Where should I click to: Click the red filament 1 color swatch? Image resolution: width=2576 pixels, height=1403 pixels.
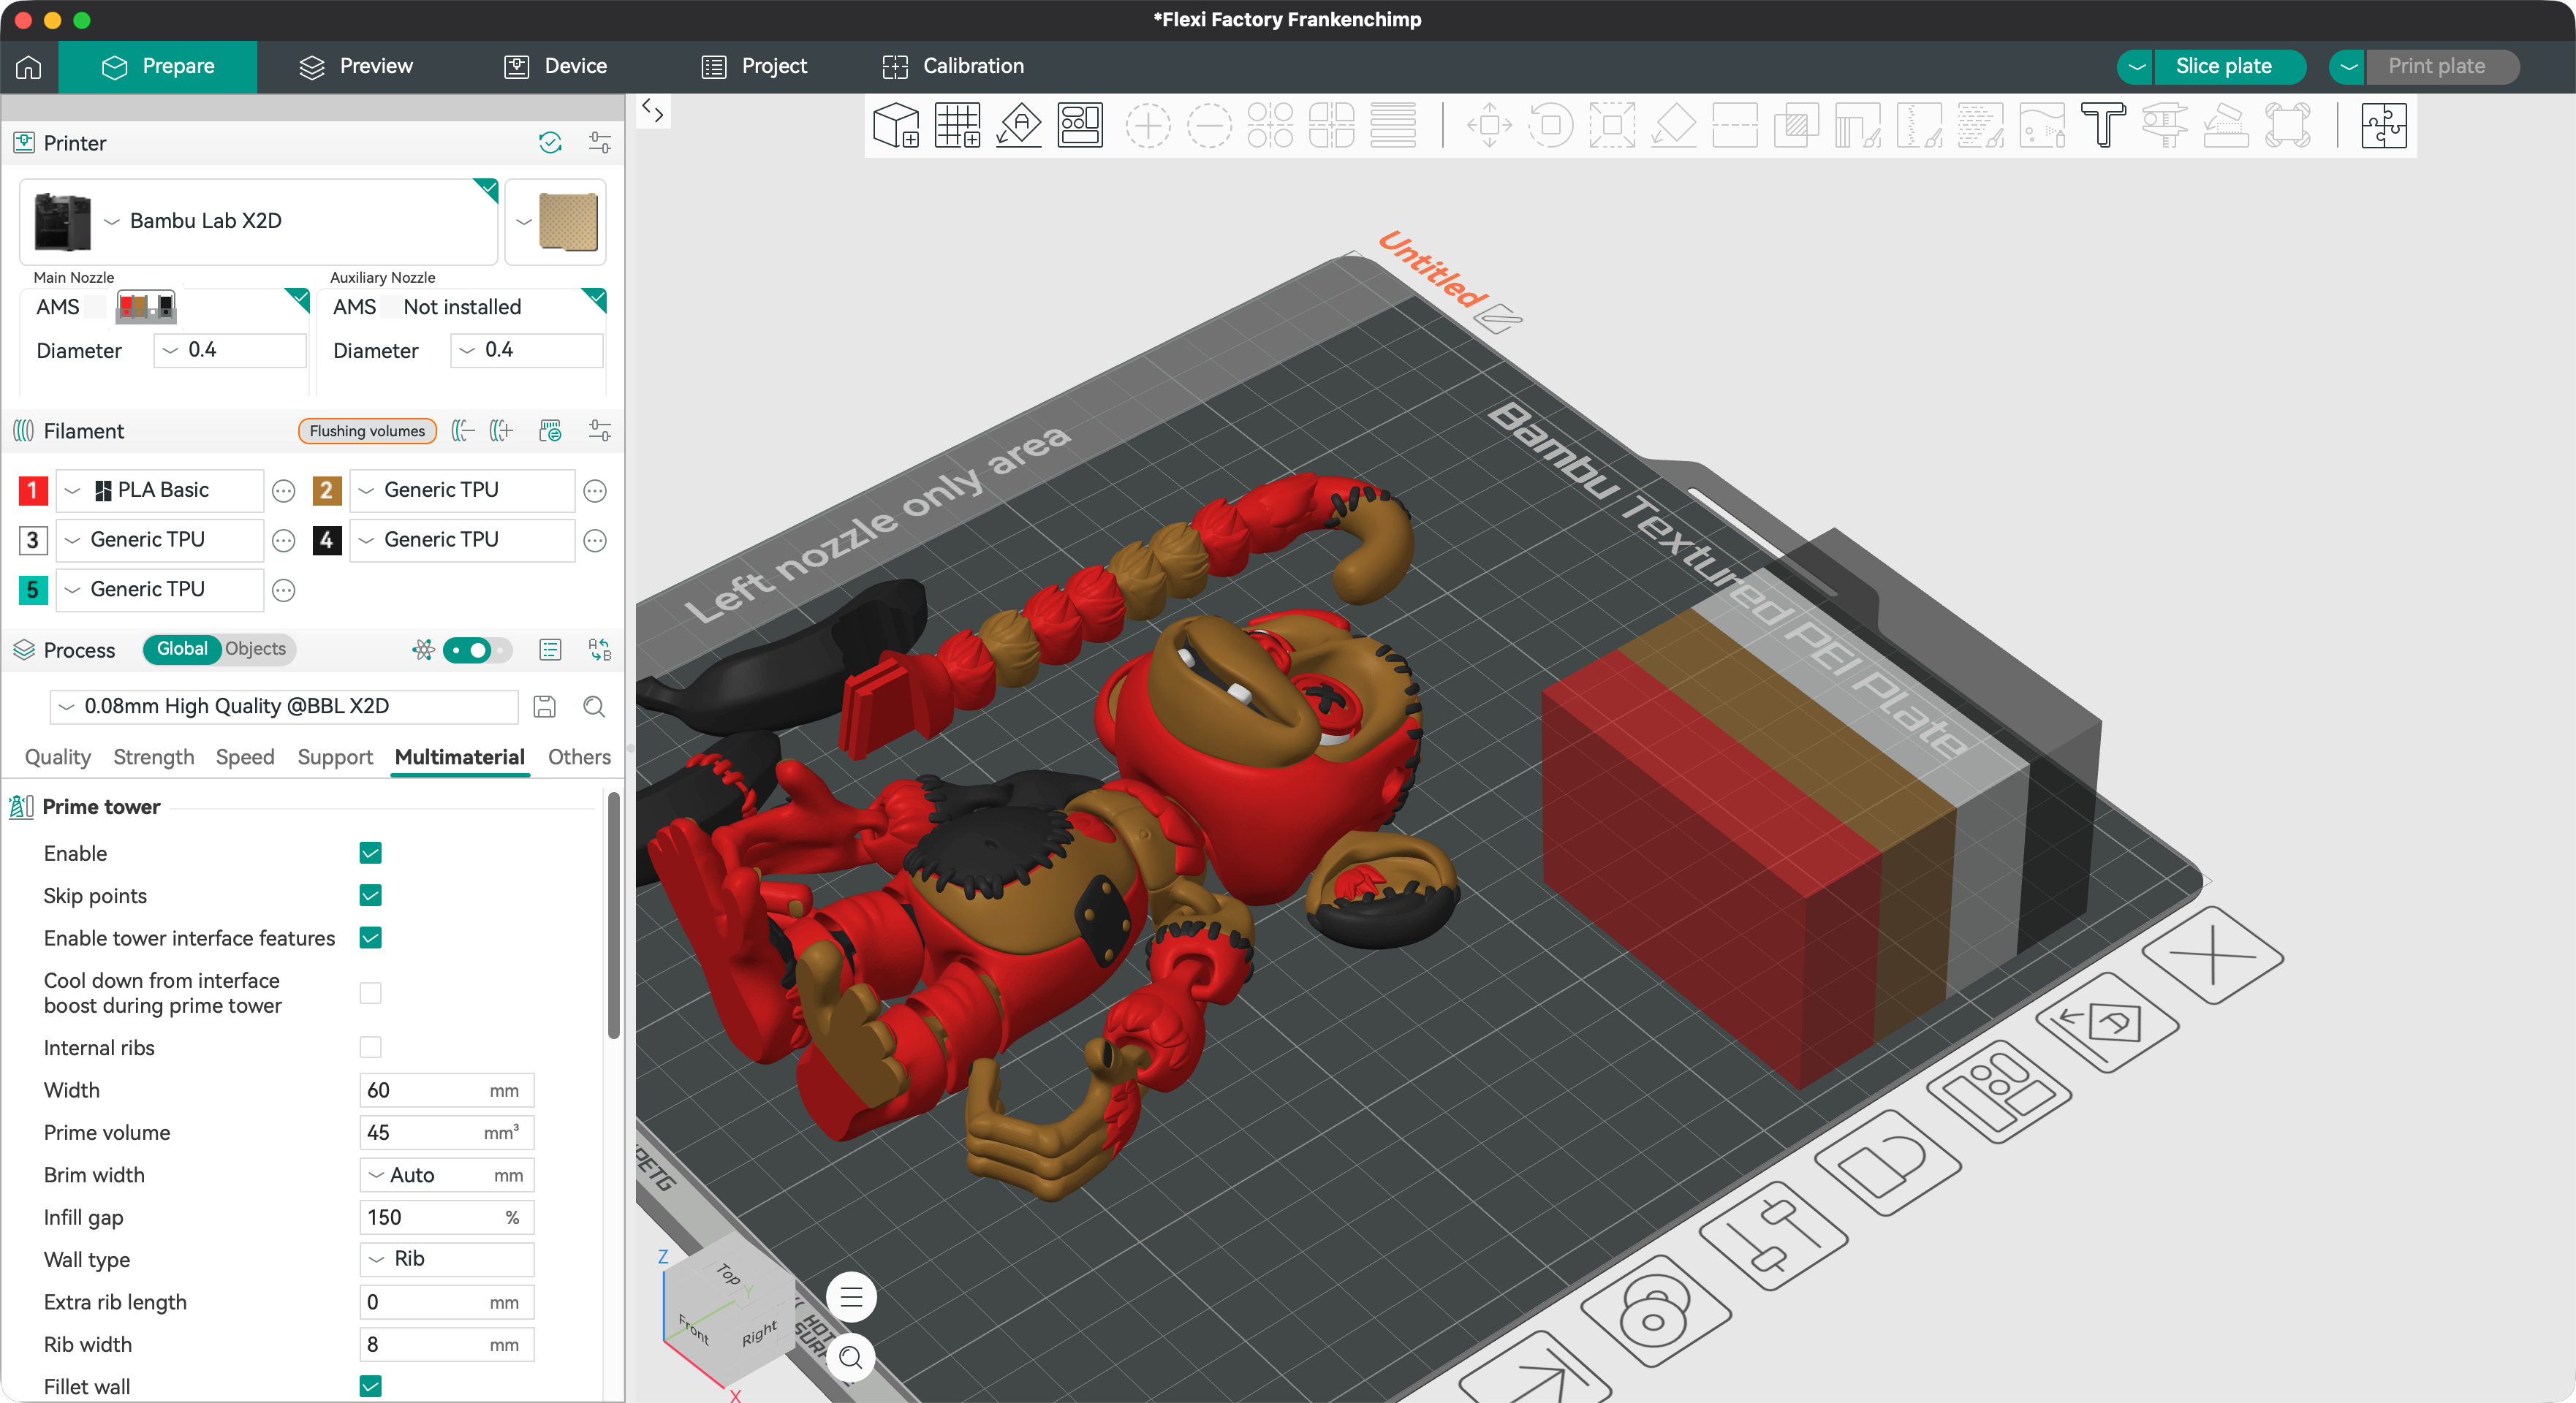click(x=33, y=491)
